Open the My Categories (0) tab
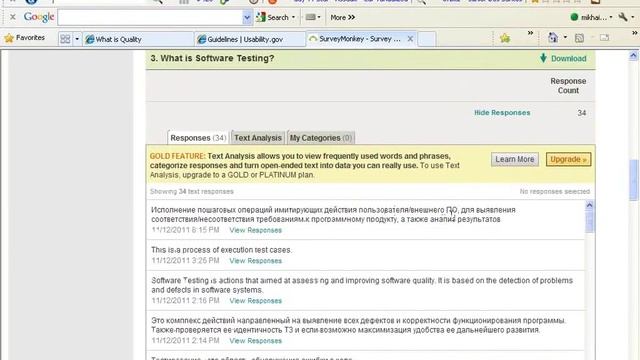This screenshot has height=360, width=640. (321, 138)
